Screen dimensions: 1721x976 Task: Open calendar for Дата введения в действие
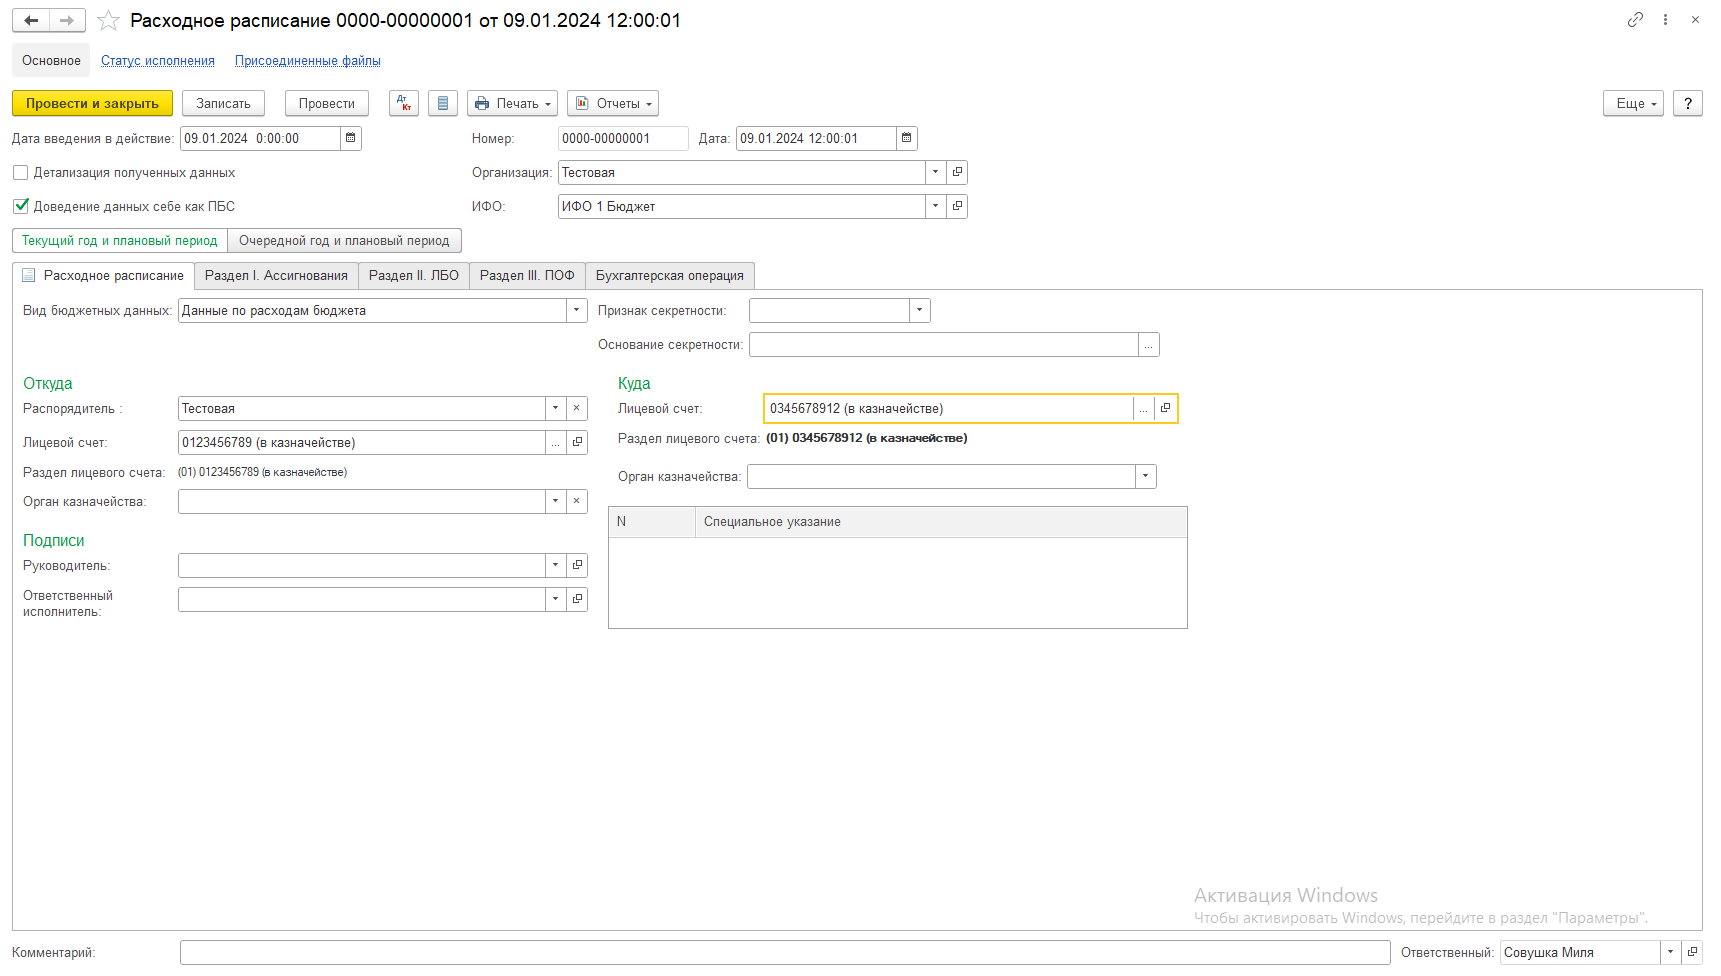pyautogui.click(x=351, y=138)
